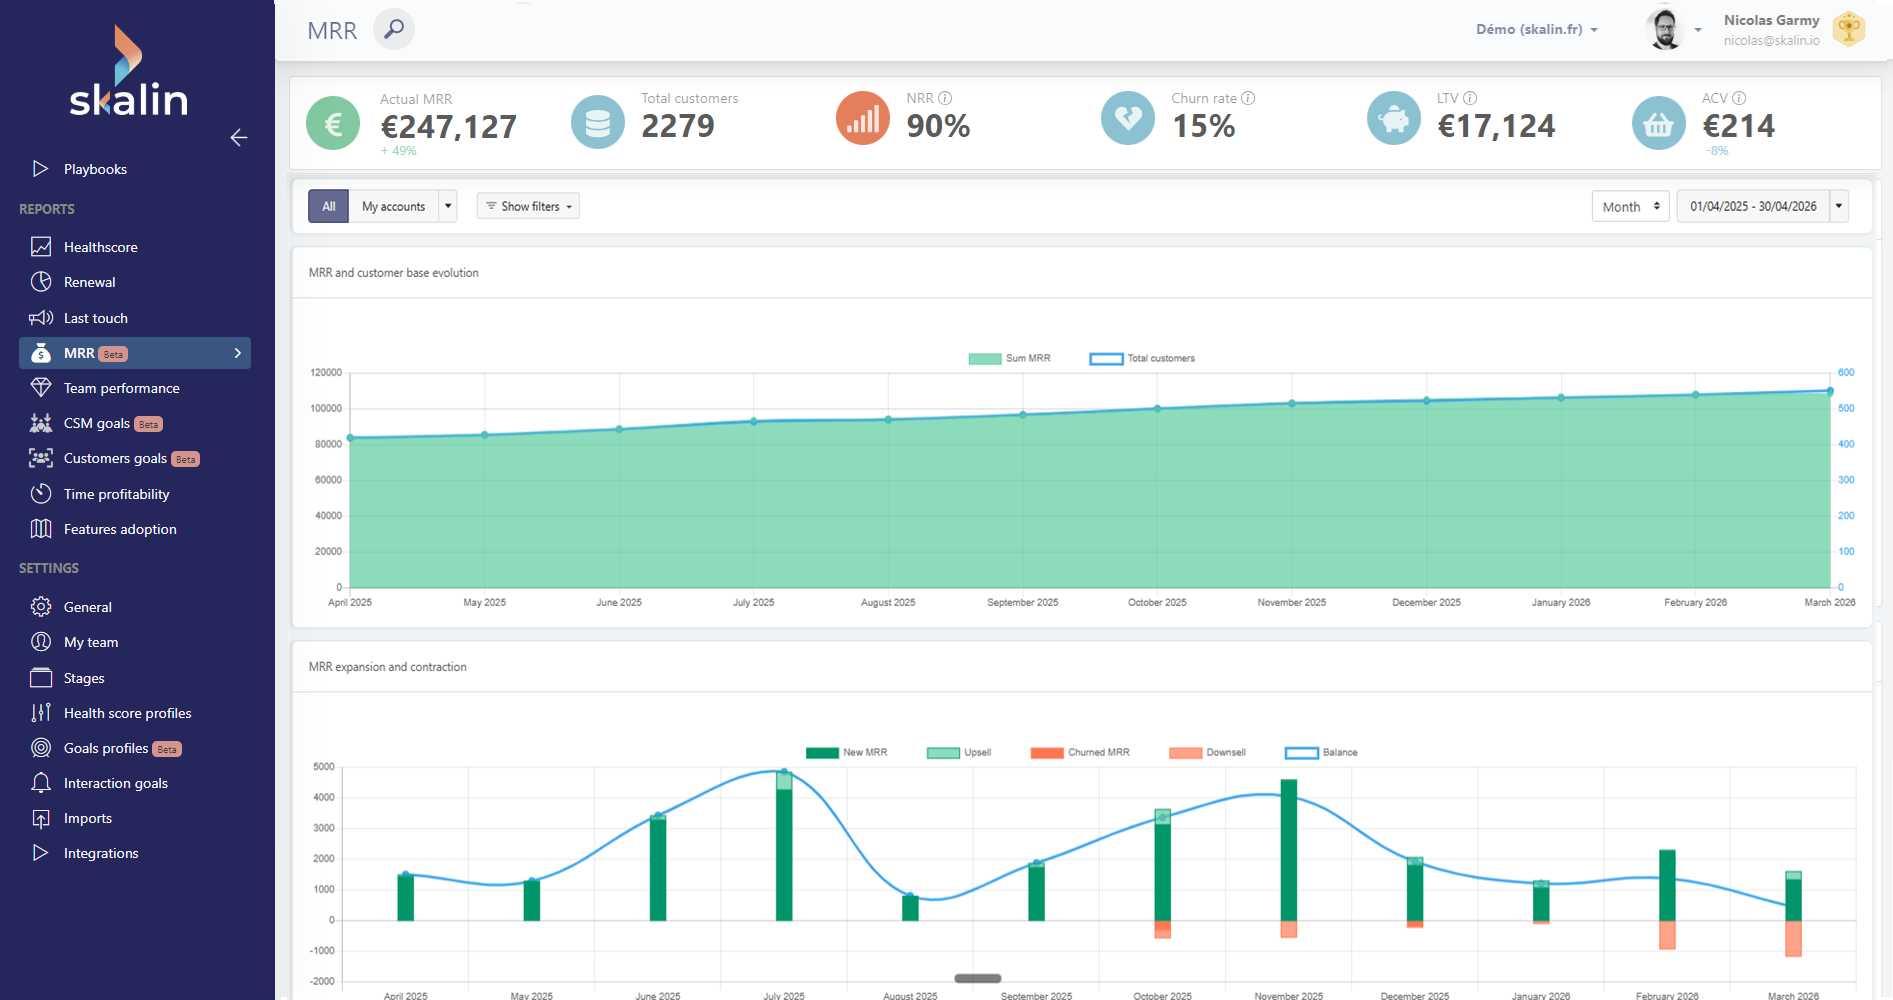
Task: Open the Démo (skalin.fr) workspace dropdown
Action: (1536, 30)
